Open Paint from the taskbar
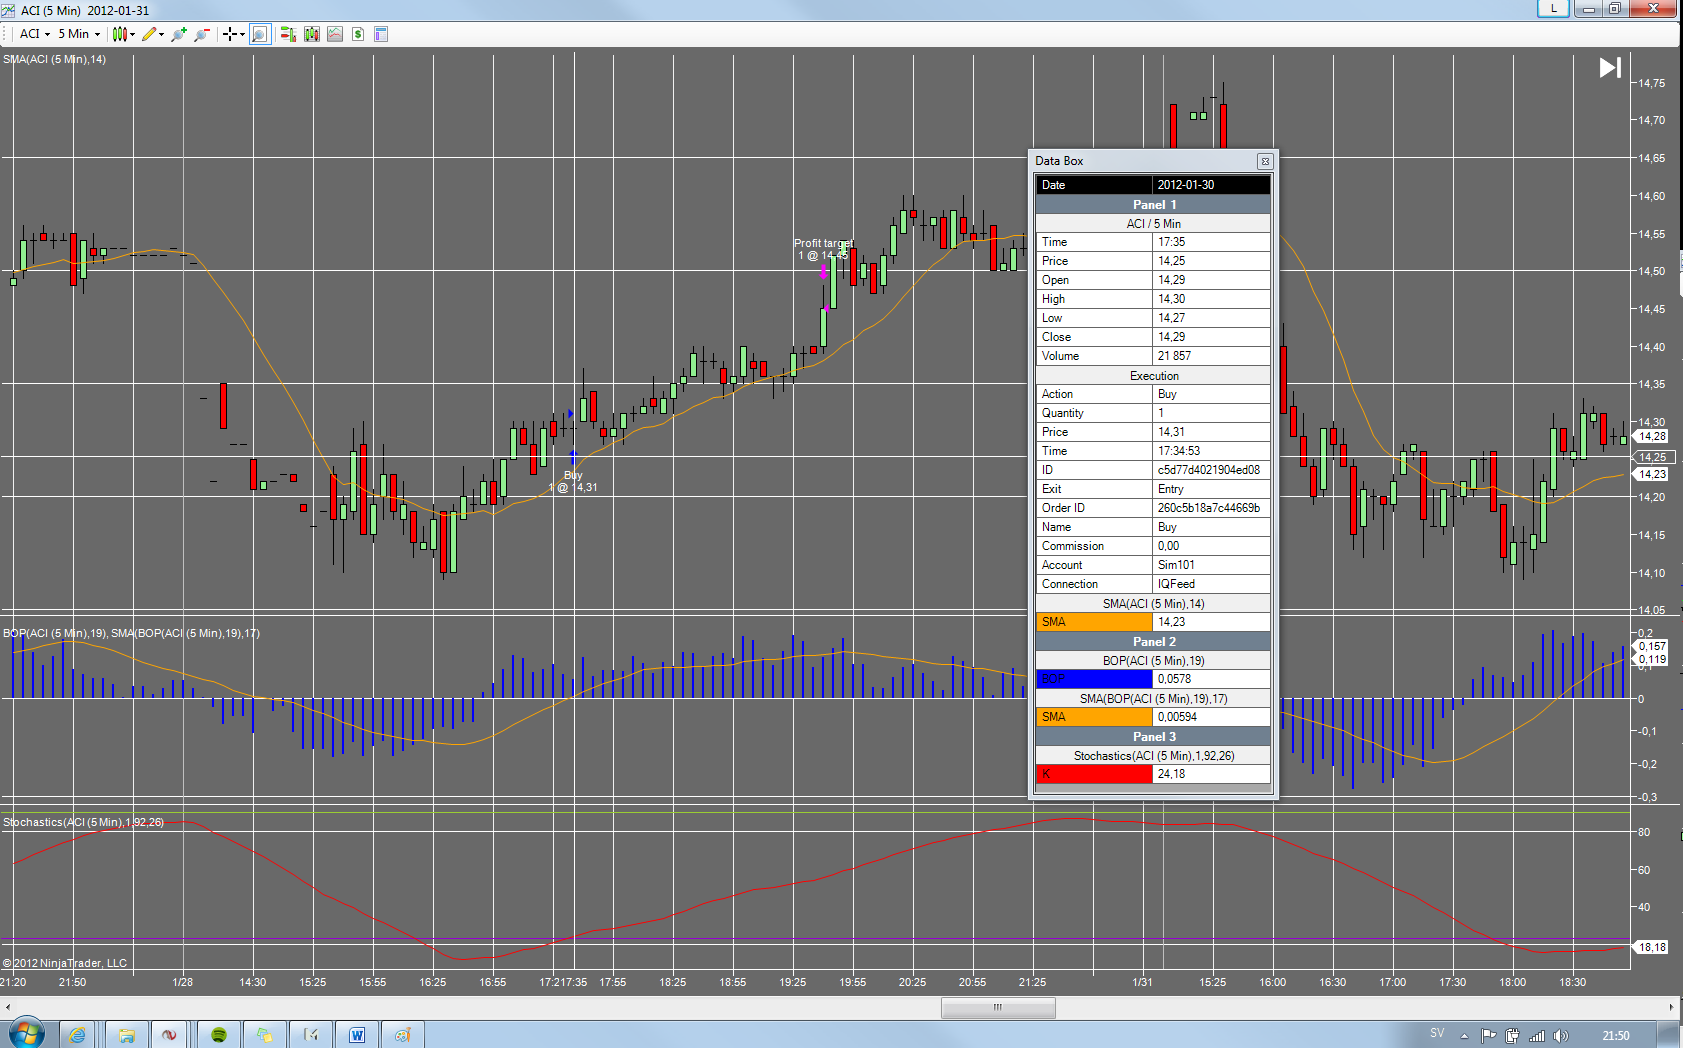The width and height of the screenshot is (1683, 1048). (403, 1035)
